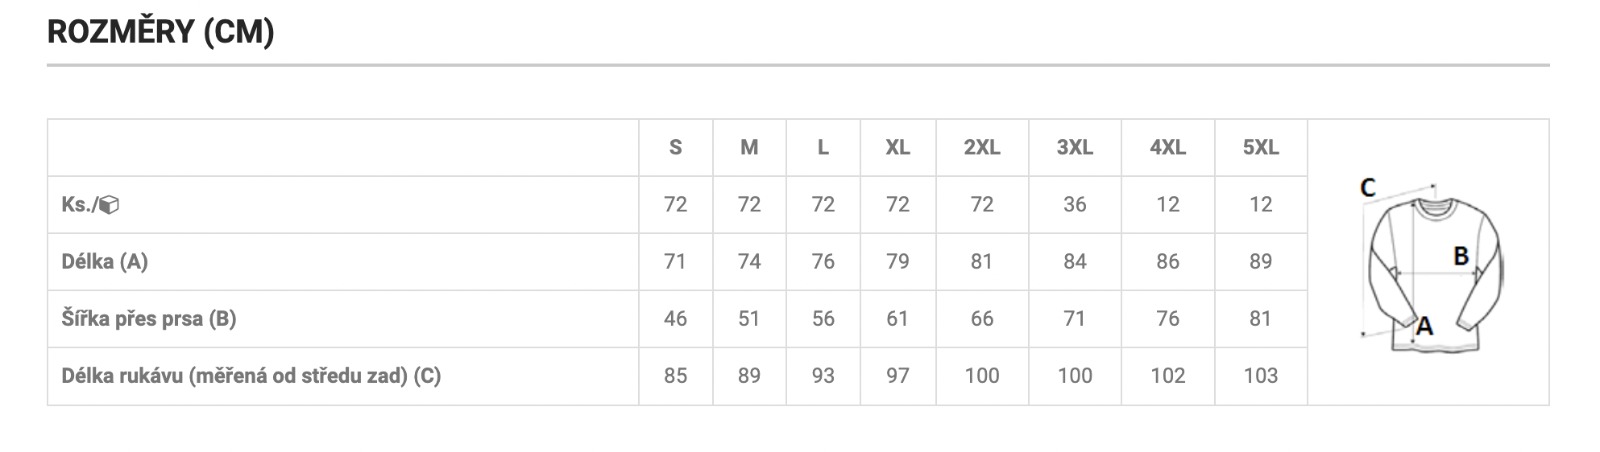Click the letter C in the diagram
The image size is (1600, 452).
pyautogui.click(x=1368, y=187)
